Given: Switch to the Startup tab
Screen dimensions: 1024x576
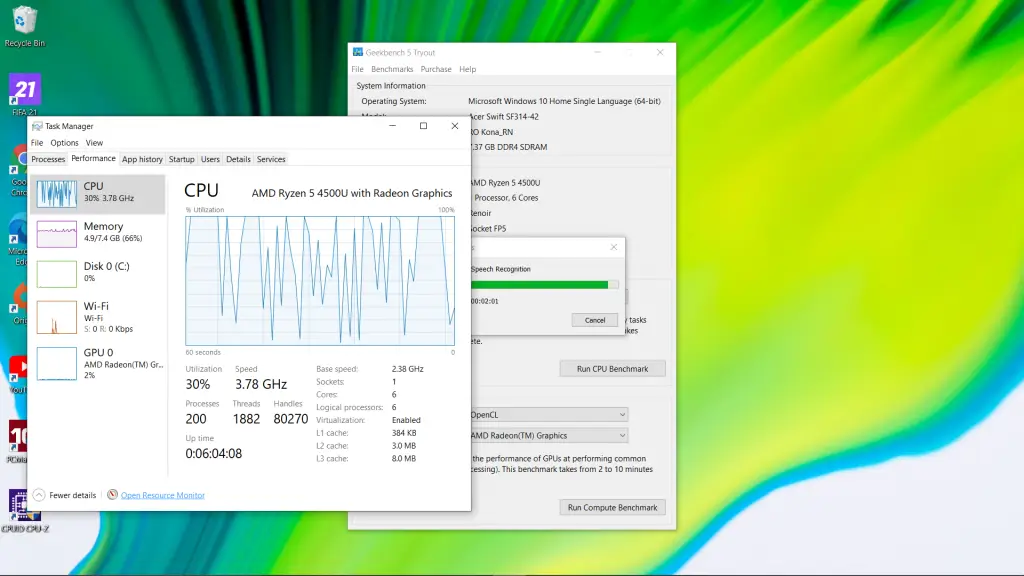Looking at the screenshot, I should pyautogui.click(x=182, y=159).
